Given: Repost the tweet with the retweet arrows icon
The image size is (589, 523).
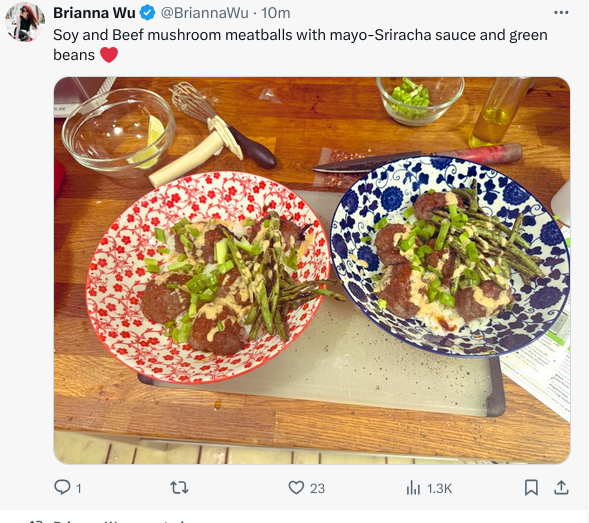Looking at the screenshot, I should 179,488.
